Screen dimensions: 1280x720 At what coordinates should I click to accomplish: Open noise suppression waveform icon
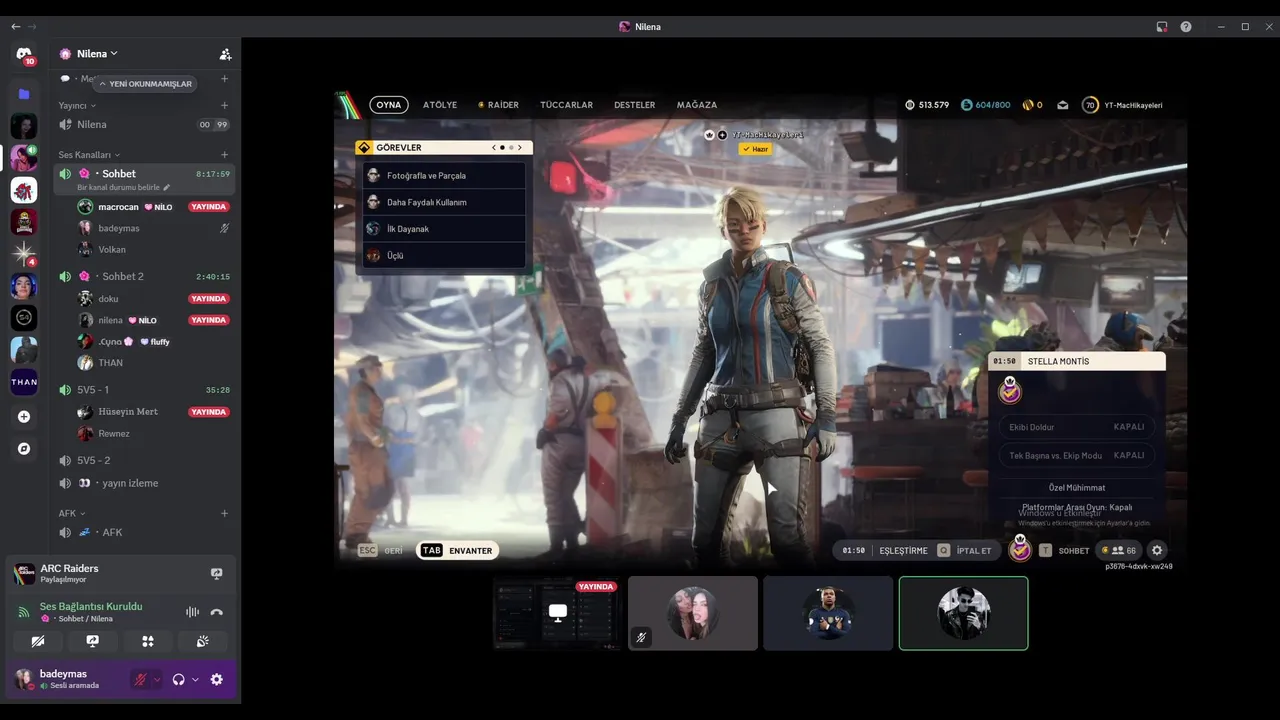193,612
